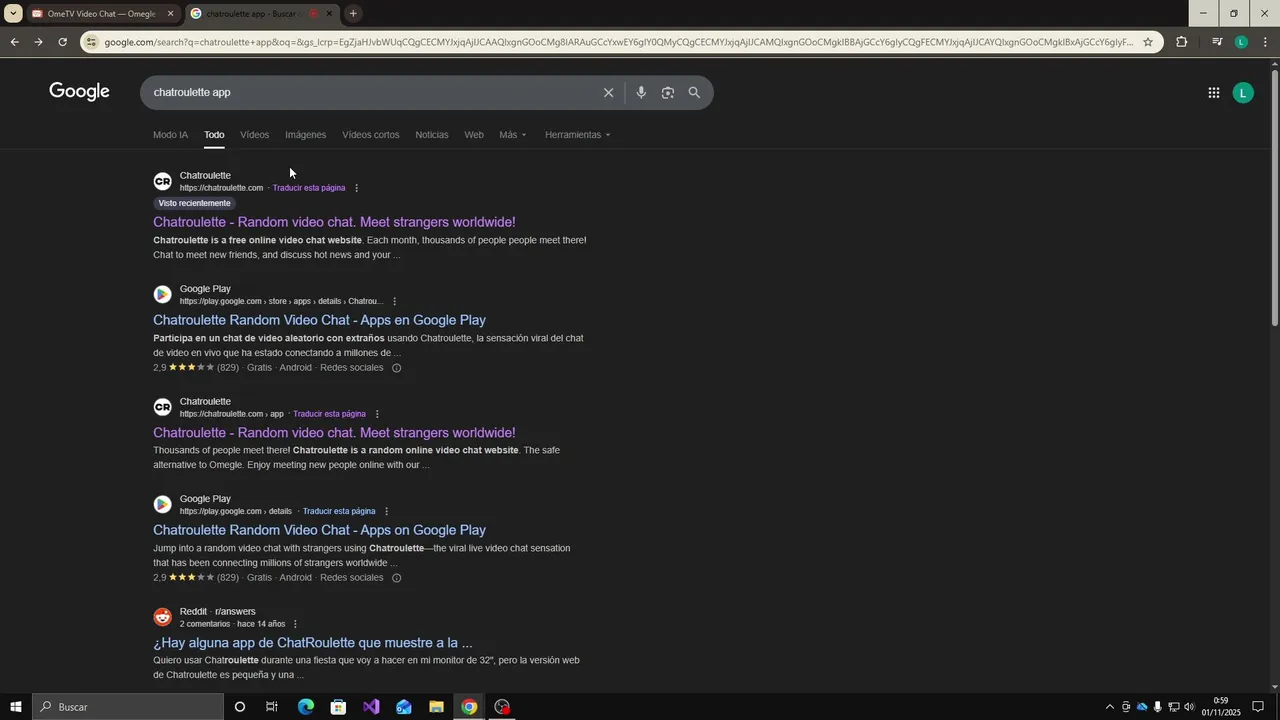Open the Google apps grid icon
This screenshot has width=1280, height=720.
point(1213,93)
